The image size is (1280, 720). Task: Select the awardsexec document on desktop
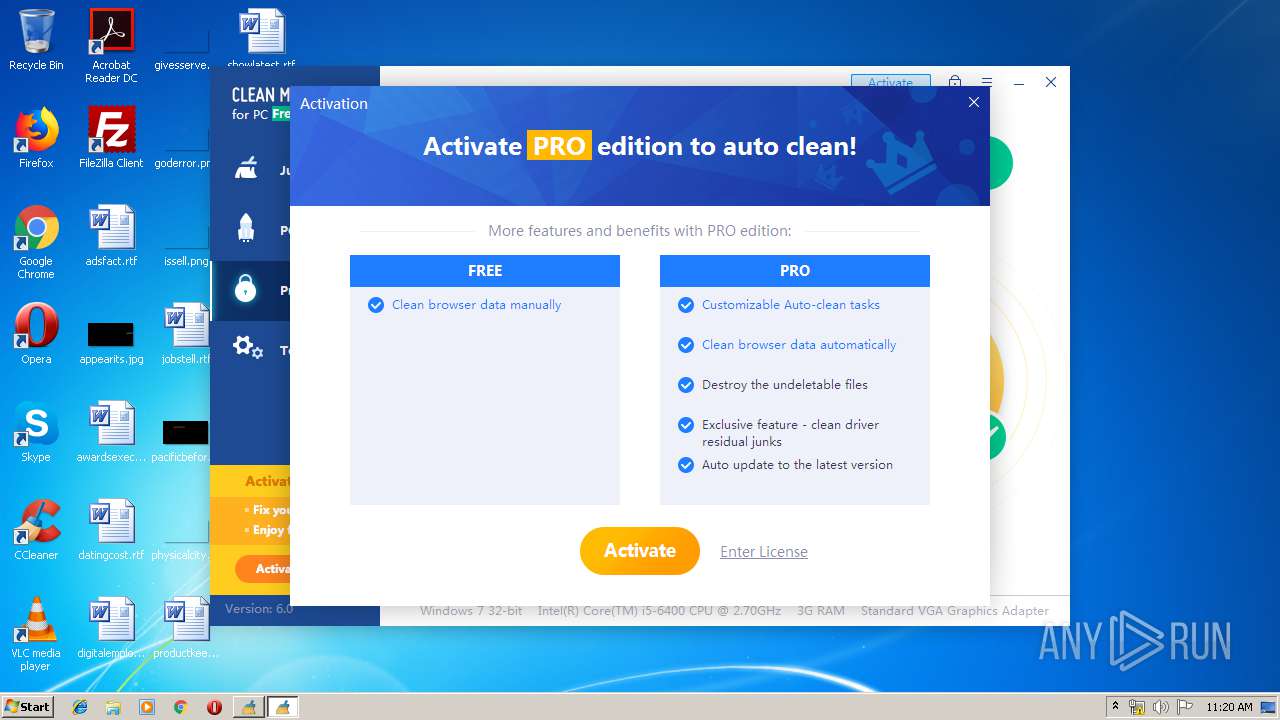tap(111, 432)
